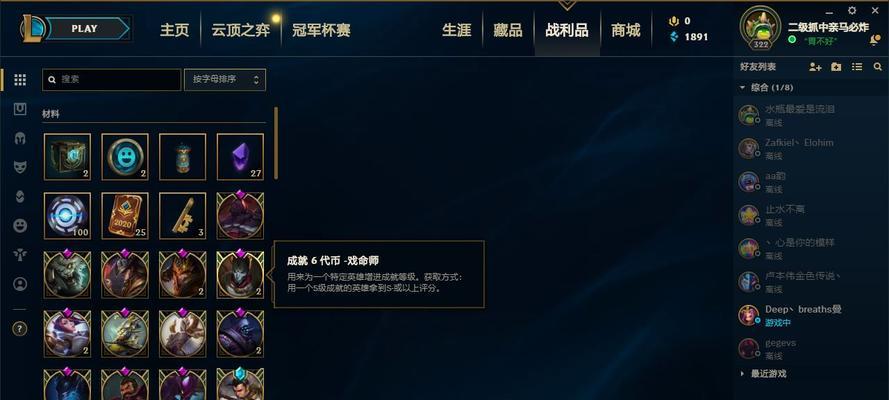Expand the 最近游戏 section
The width and height of the screenshot is (889, 400).
[742, 374]
